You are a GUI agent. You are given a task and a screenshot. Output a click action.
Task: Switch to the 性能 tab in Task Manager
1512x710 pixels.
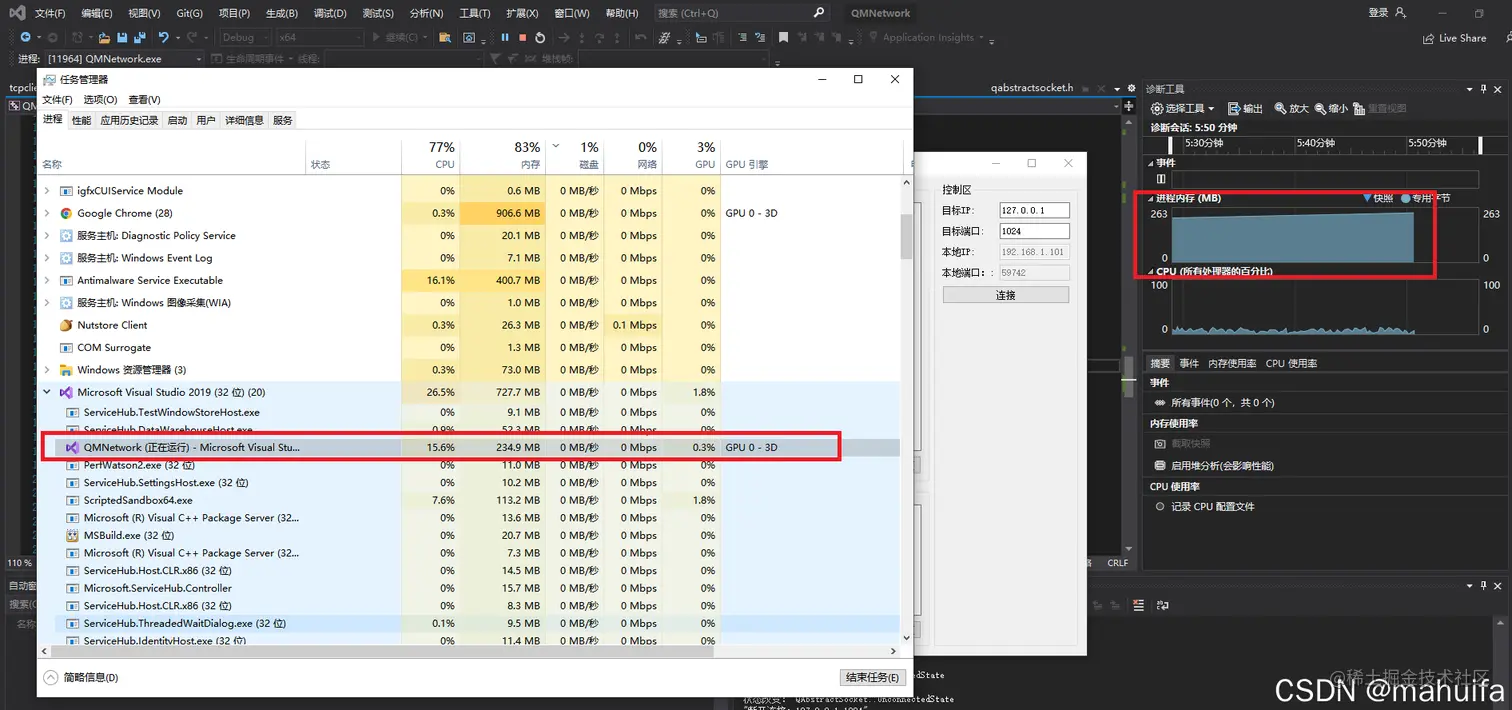pyautogui.click(x=81, y=120)
